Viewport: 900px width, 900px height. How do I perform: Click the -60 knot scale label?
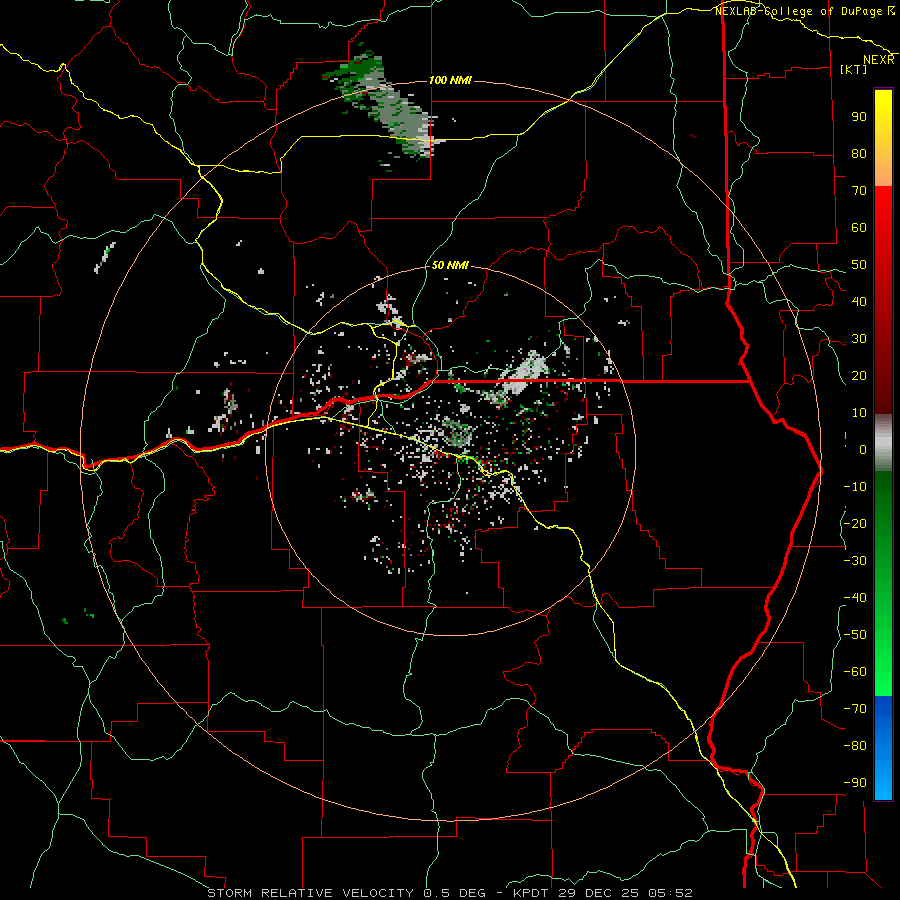(855, 672)
